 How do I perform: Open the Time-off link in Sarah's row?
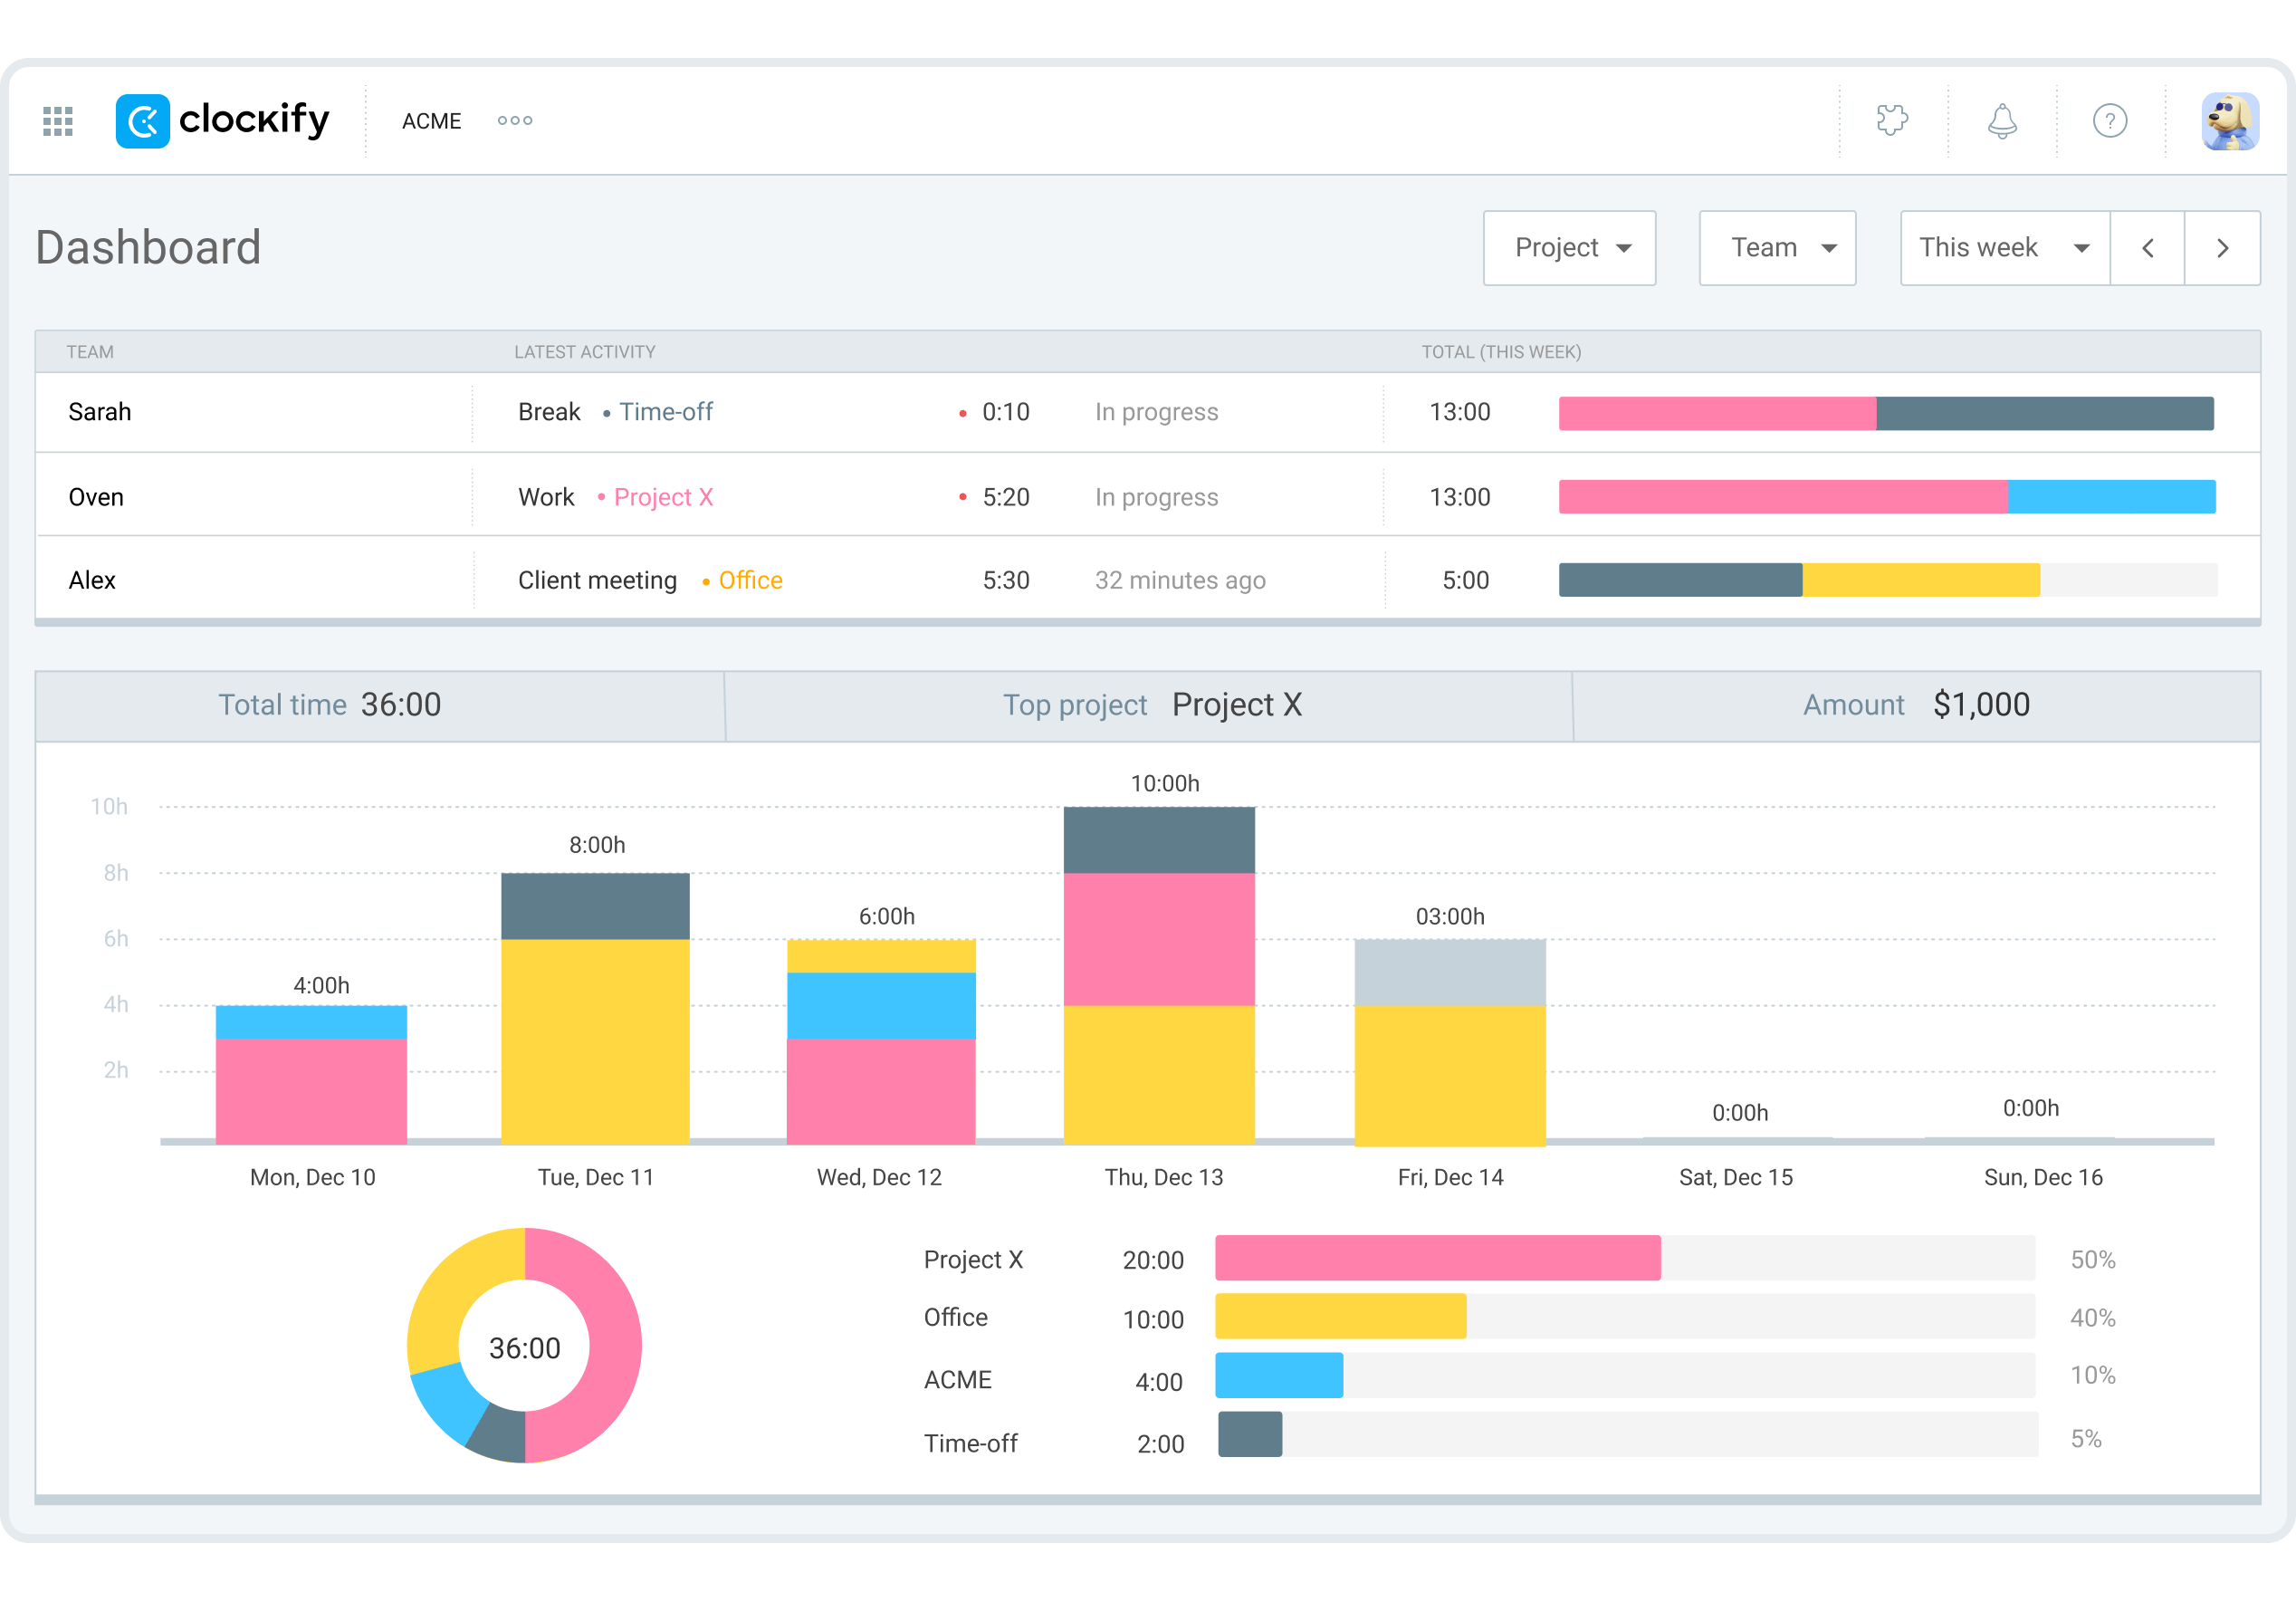[x=665, y=411]
